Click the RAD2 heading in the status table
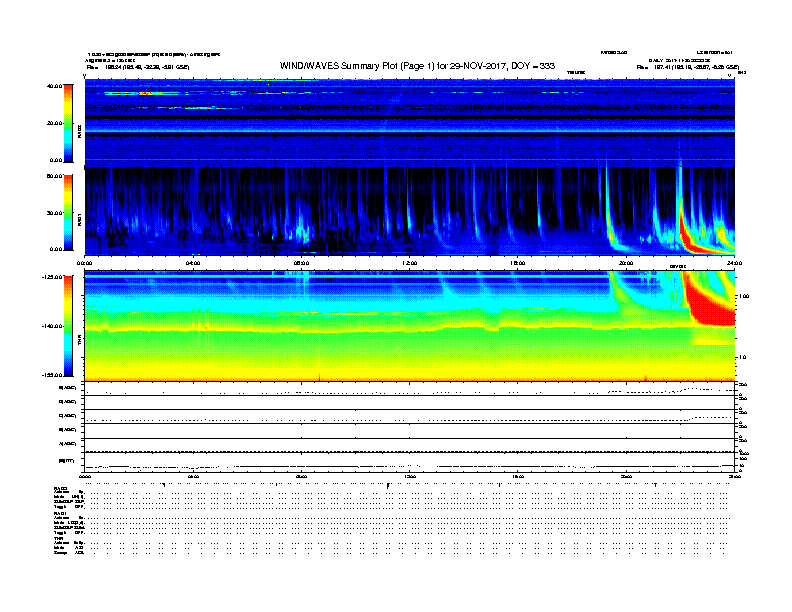This screenshot has height=612, width=792. tap(60, 488)
